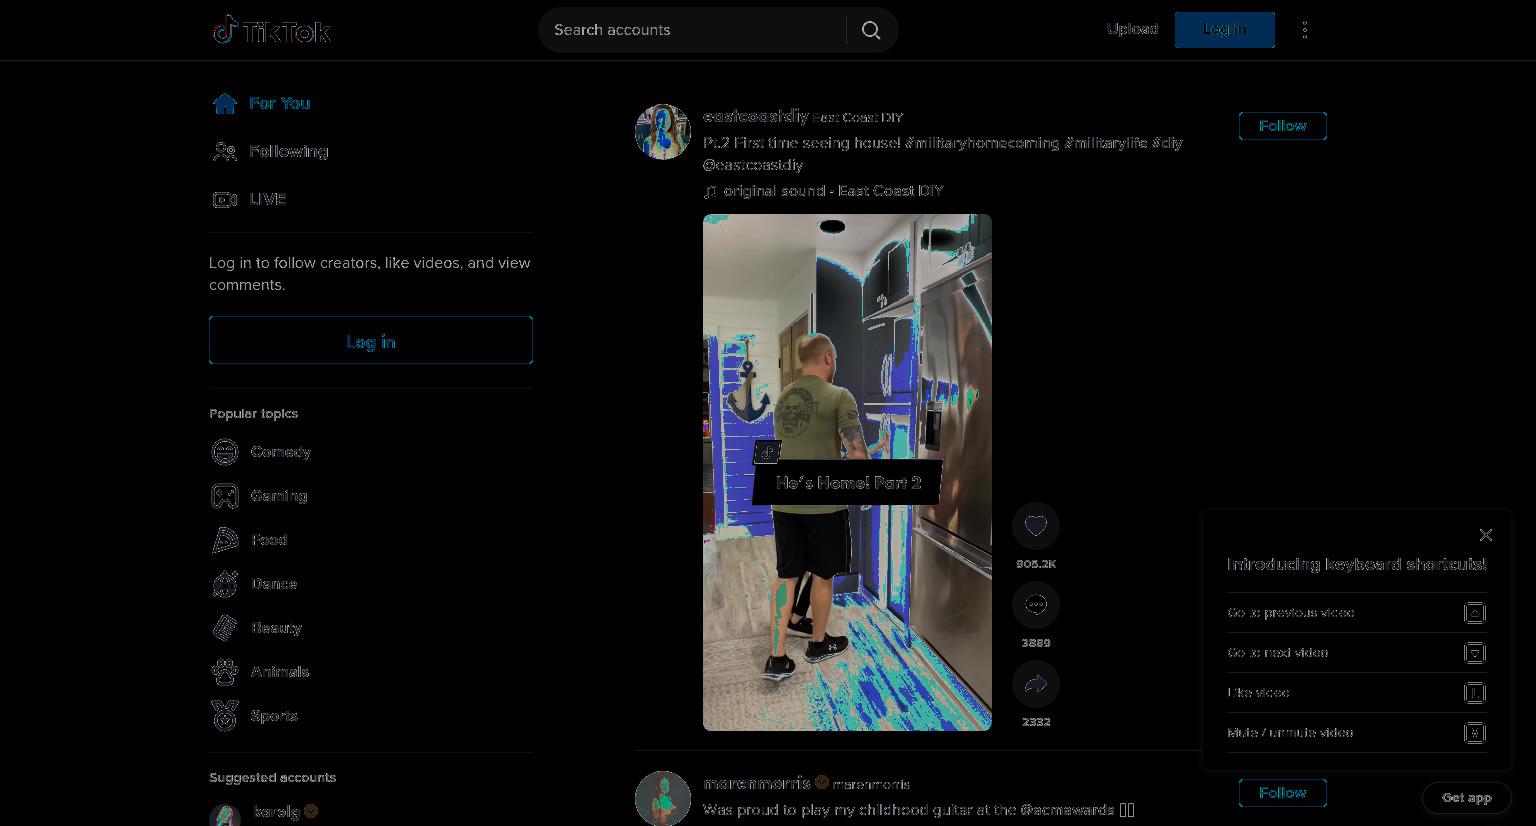Share the eastcoastdiy video via arrow icon

coord(1036,684)
